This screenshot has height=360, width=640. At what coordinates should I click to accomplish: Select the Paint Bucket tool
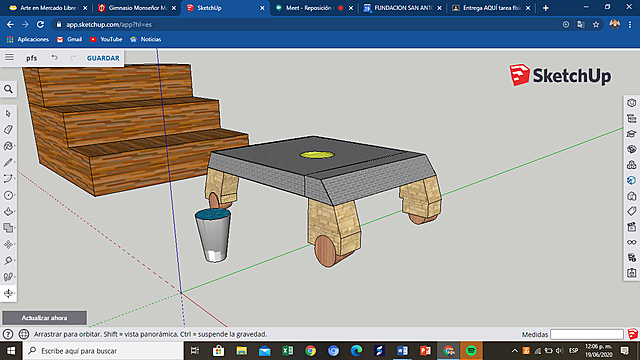coord(8,146)
